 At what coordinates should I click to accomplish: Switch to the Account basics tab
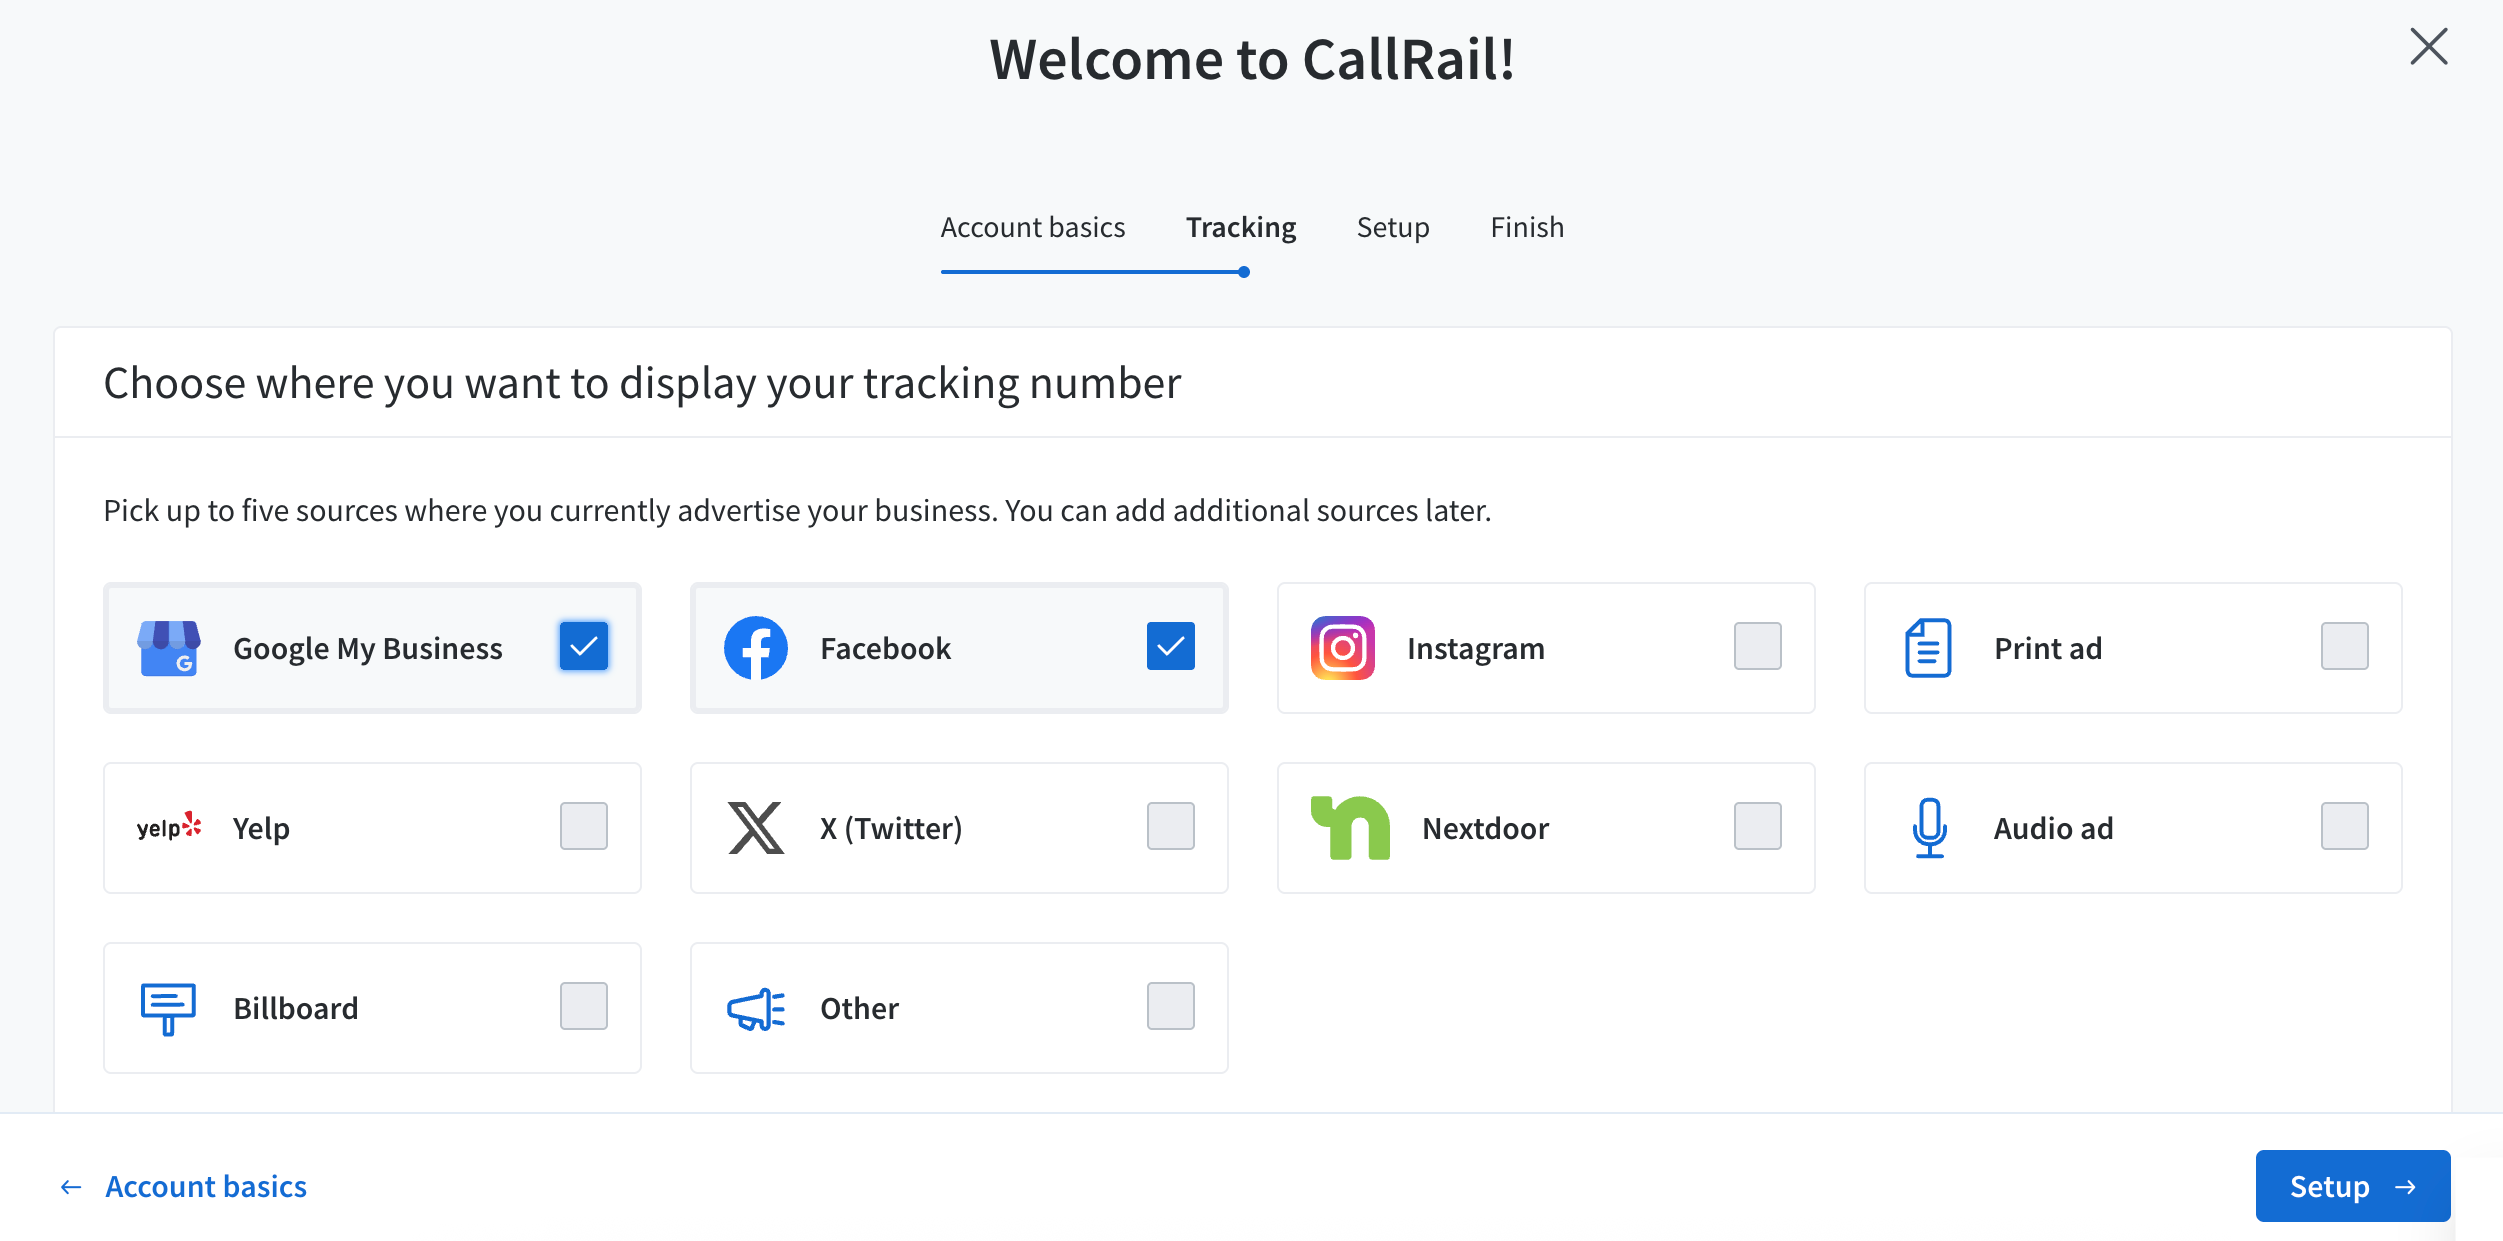click(x=1033, y=227)
